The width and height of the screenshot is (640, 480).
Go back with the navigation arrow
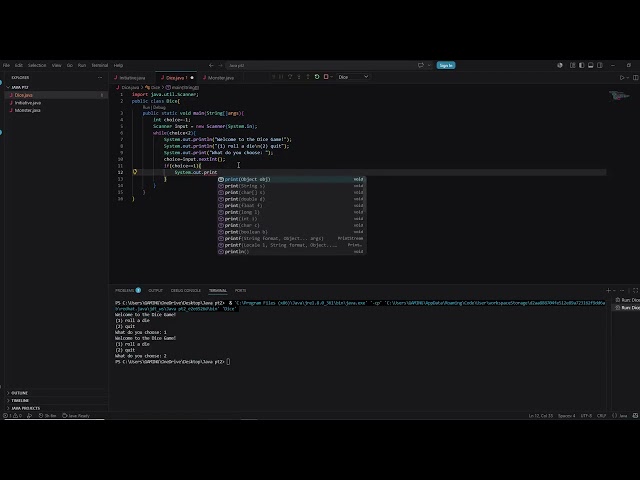click(211, 65)
